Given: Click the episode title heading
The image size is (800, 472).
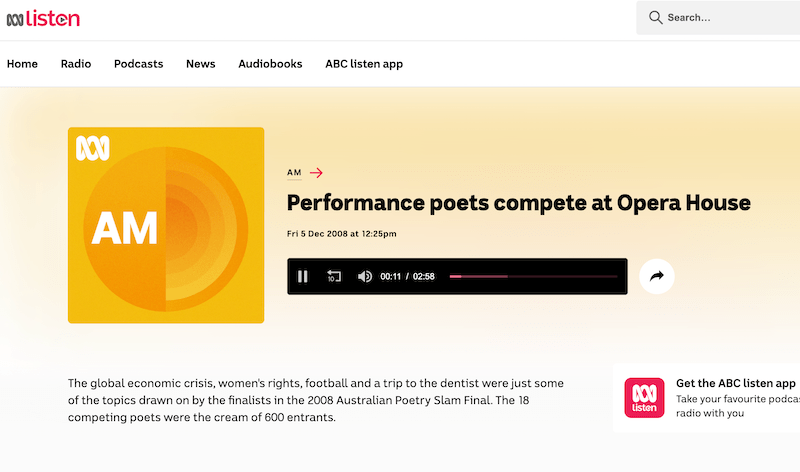Looking at the screenshot, I should (x=518, y=203).
